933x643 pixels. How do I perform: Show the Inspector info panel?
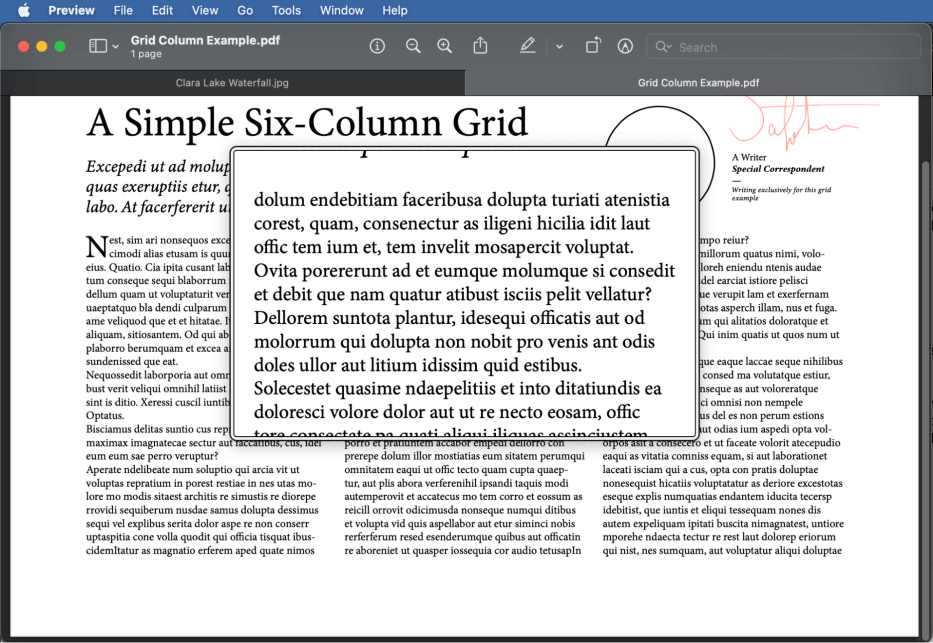(x=377, y=46)
